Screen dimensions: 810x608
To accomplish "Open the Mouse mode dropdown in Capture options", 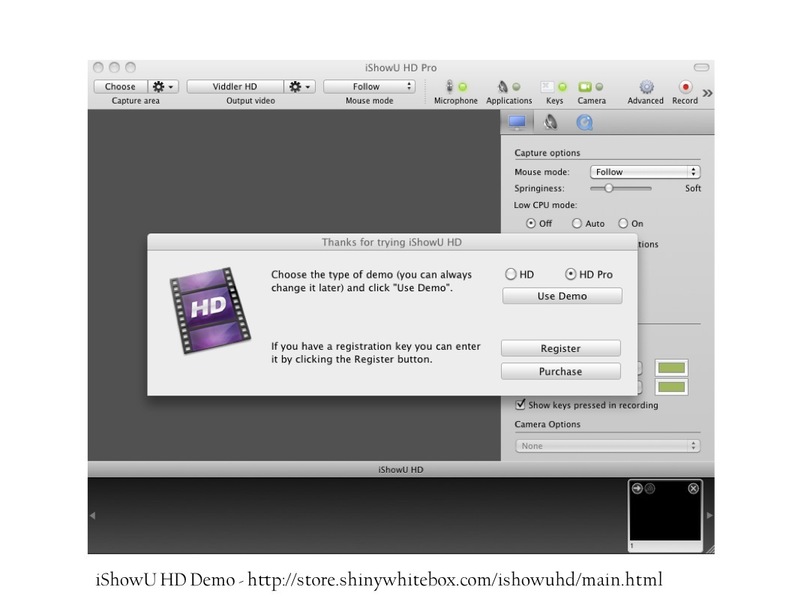I will (x=644, y=172).
